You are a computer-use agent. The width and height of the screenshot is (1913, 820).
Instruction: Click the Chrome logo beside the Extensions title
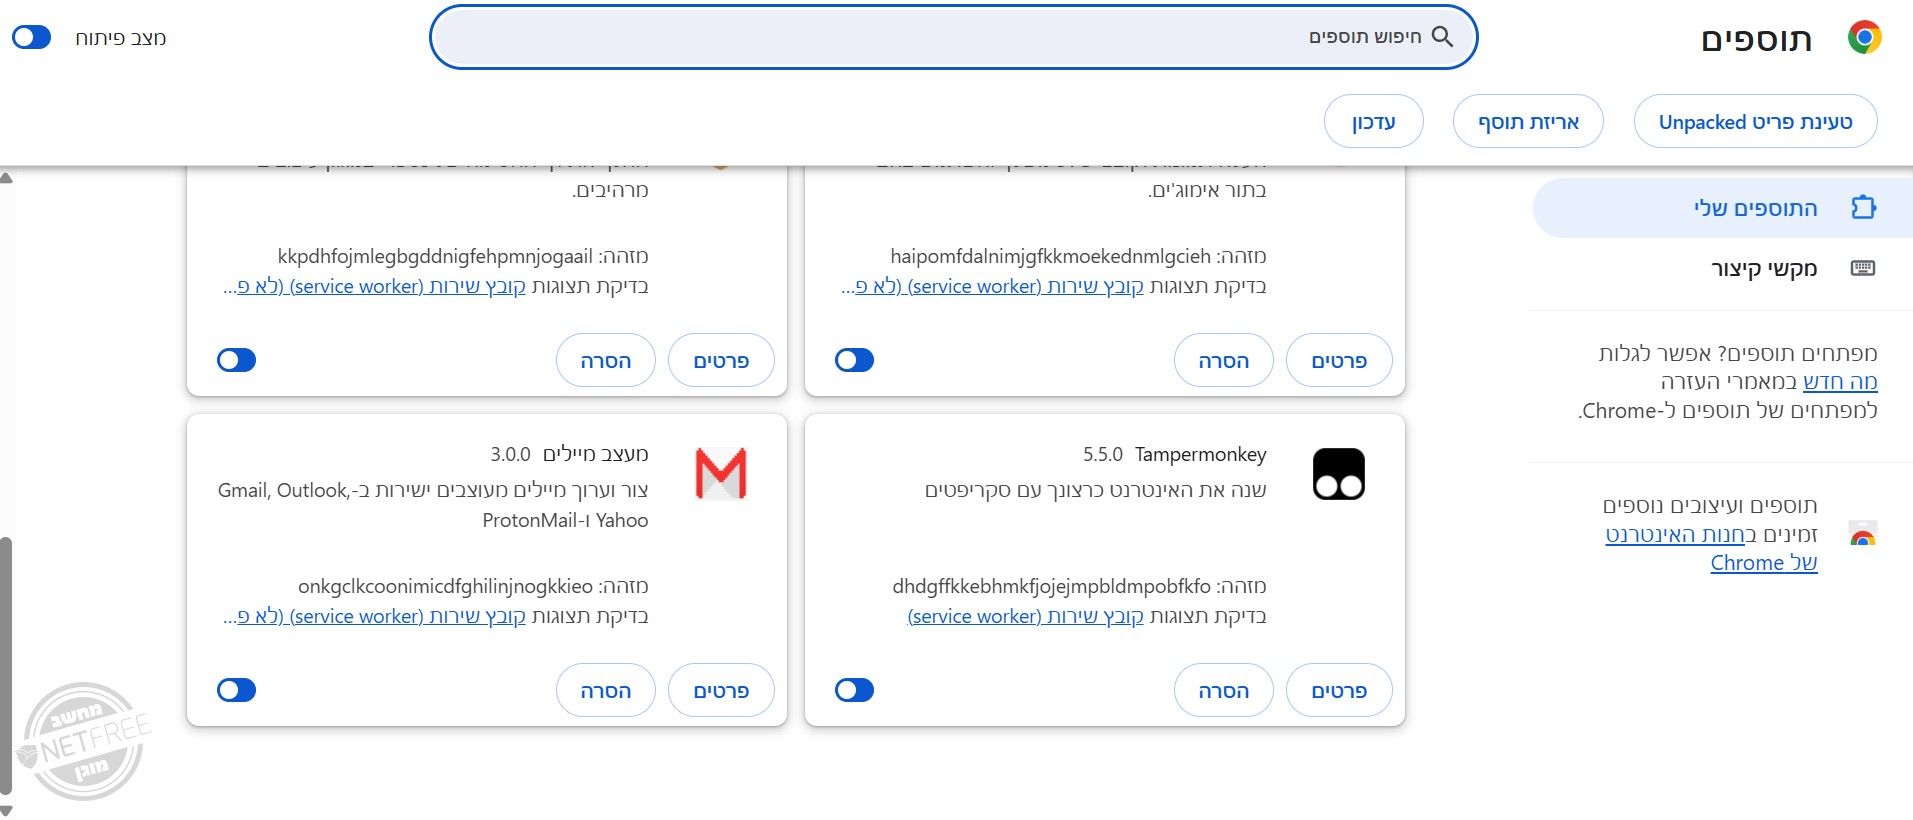click(1864, 38)
